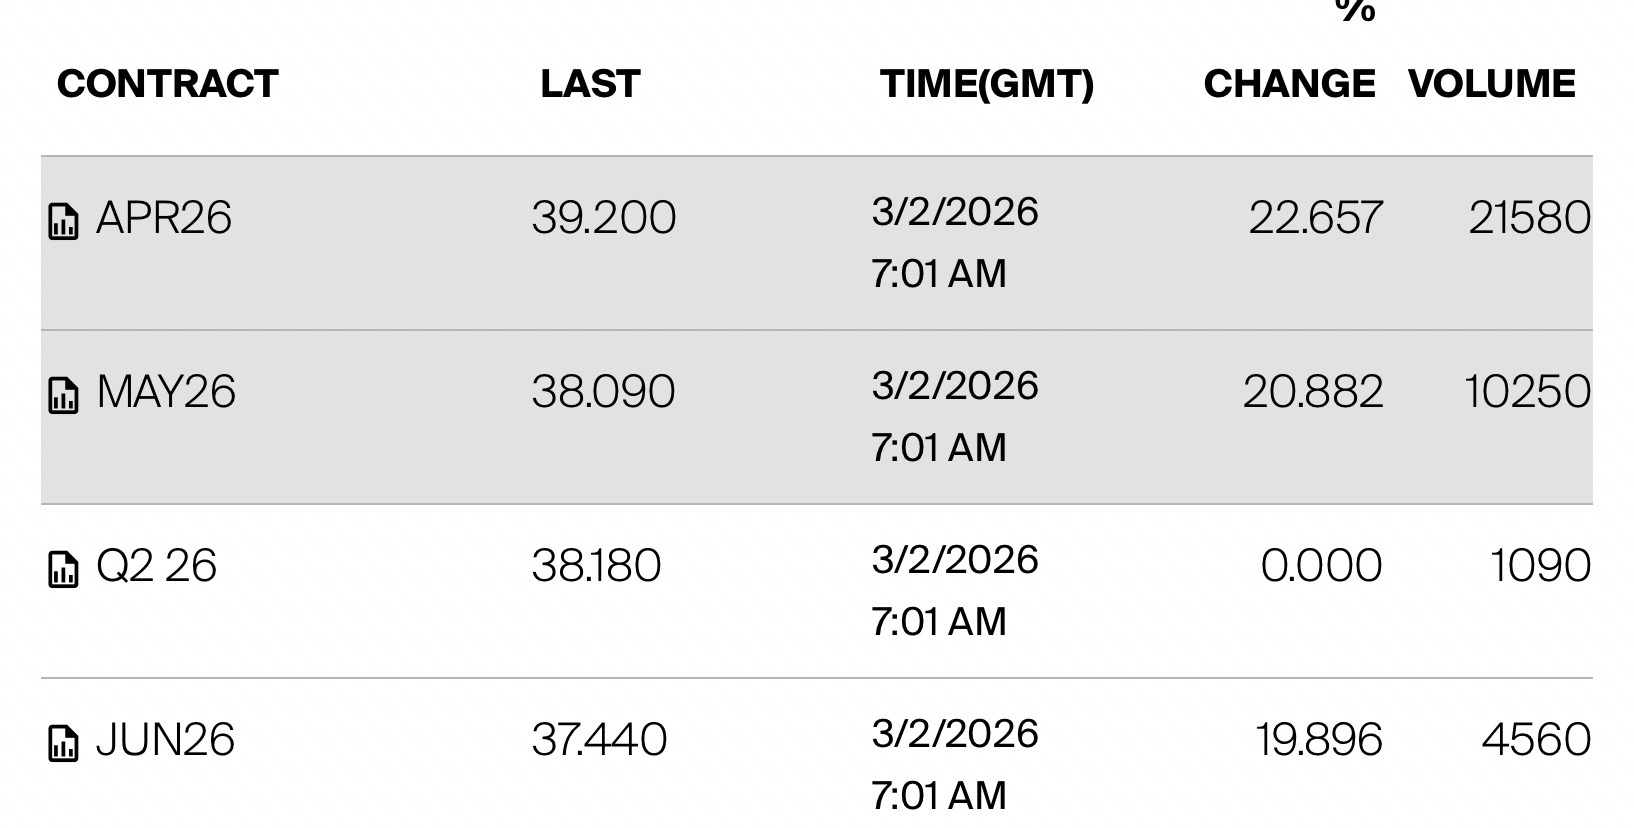Open the JUN26 contract link
Screen dimensions: 1634x828
(165, 740)
